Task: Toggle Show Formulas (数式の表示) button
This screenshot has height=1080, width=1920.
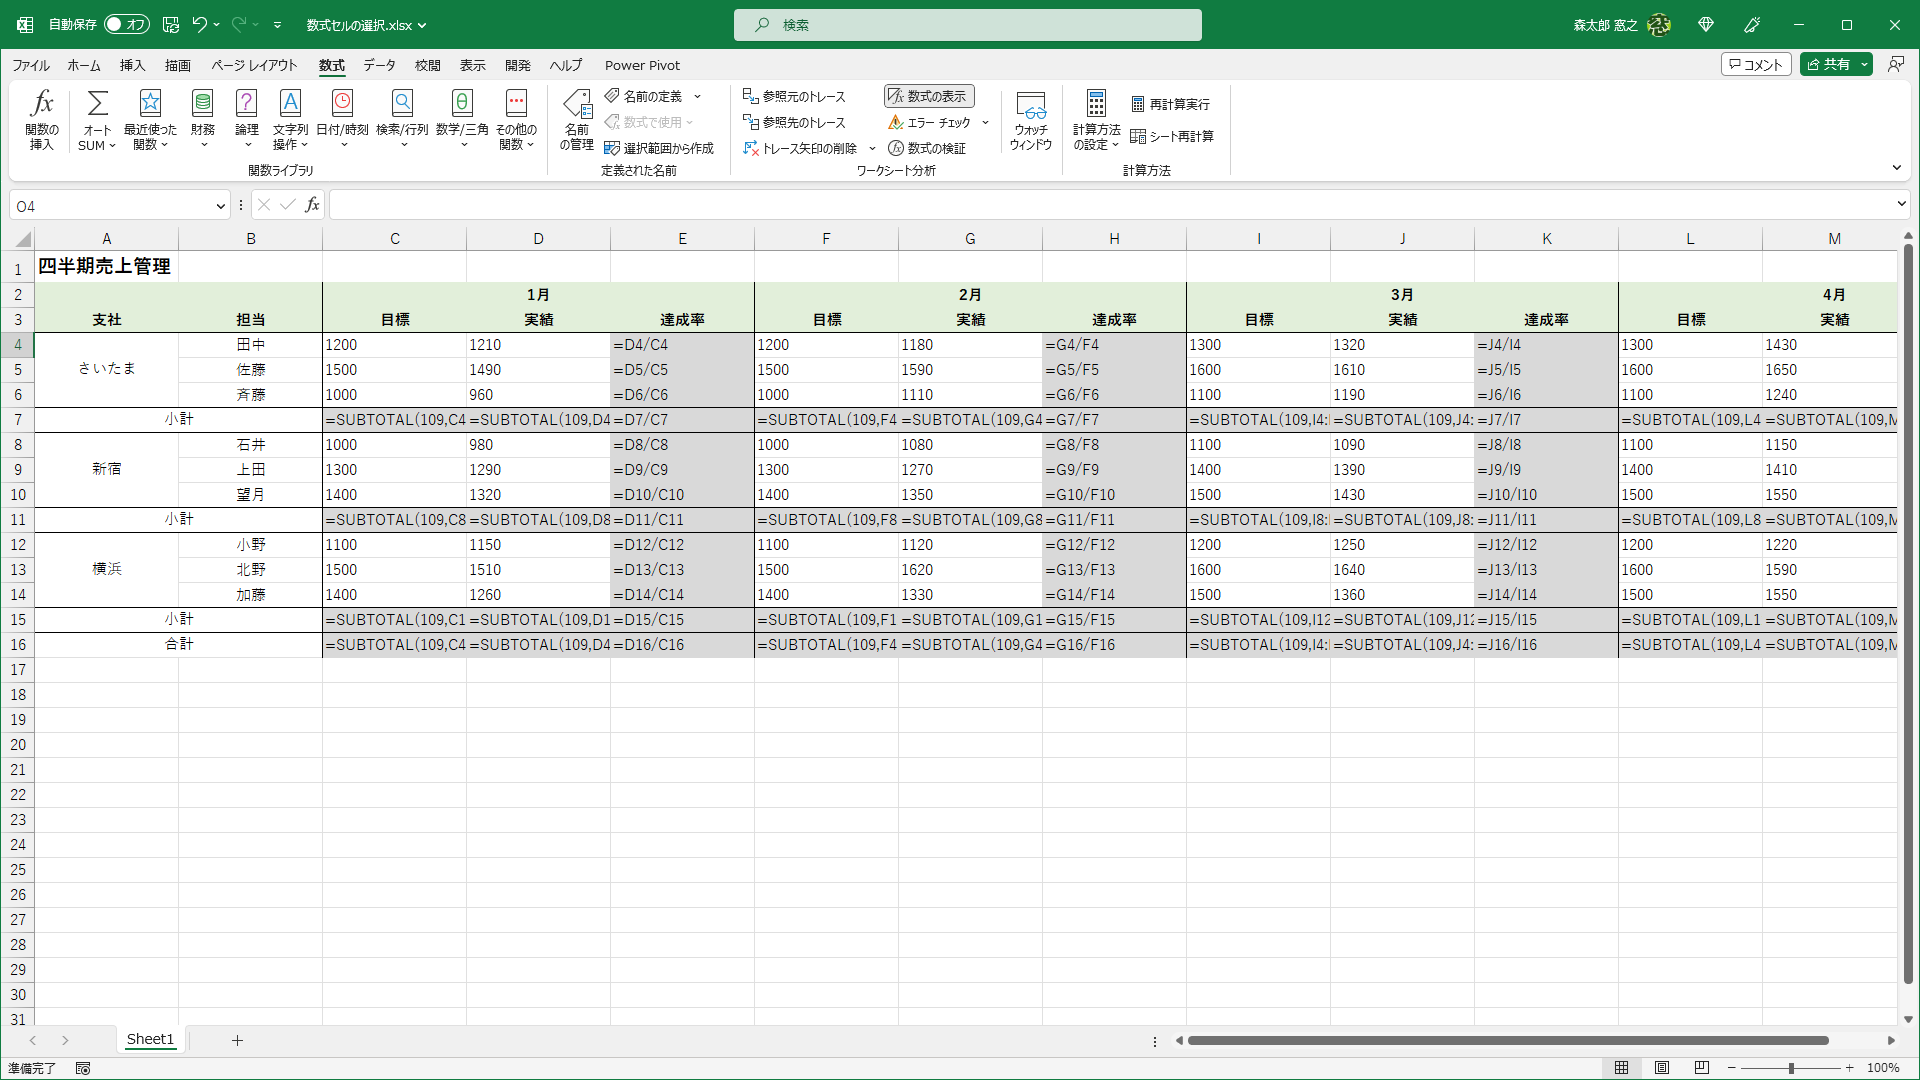Action: (928, 96)
